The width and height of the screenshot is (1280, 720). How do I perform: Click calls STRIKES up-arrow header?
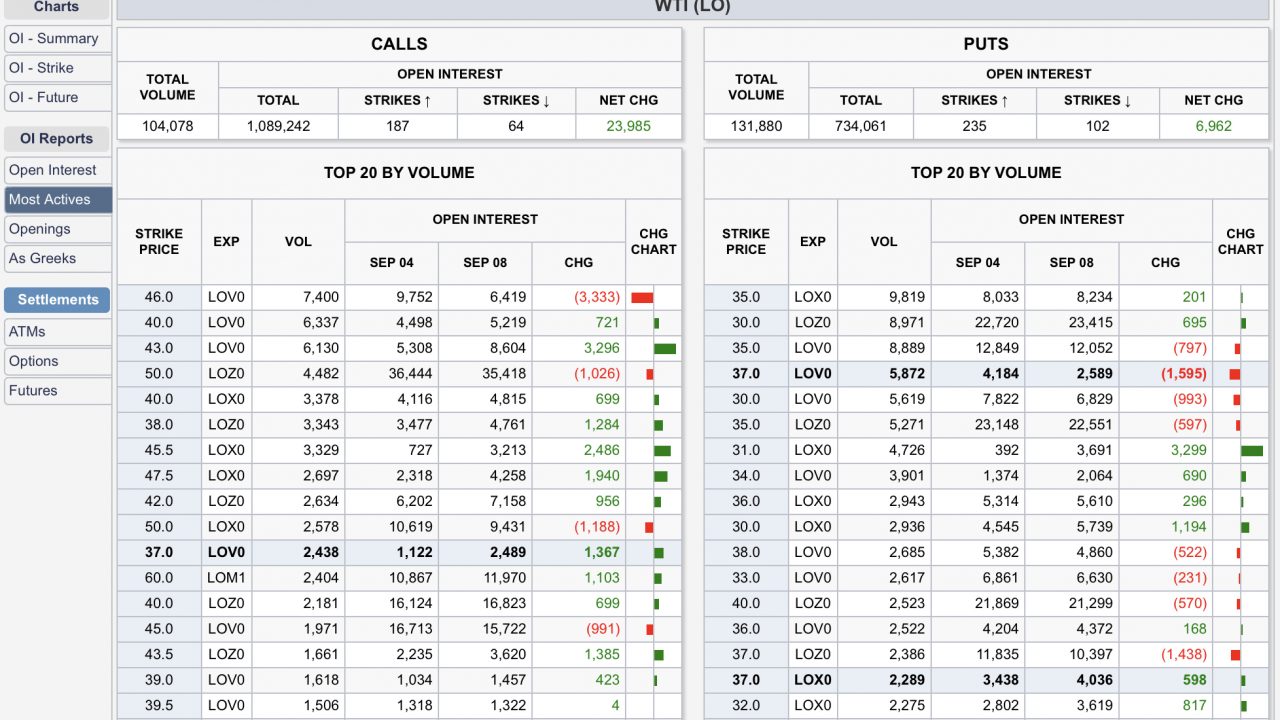[x=397, y=100]
